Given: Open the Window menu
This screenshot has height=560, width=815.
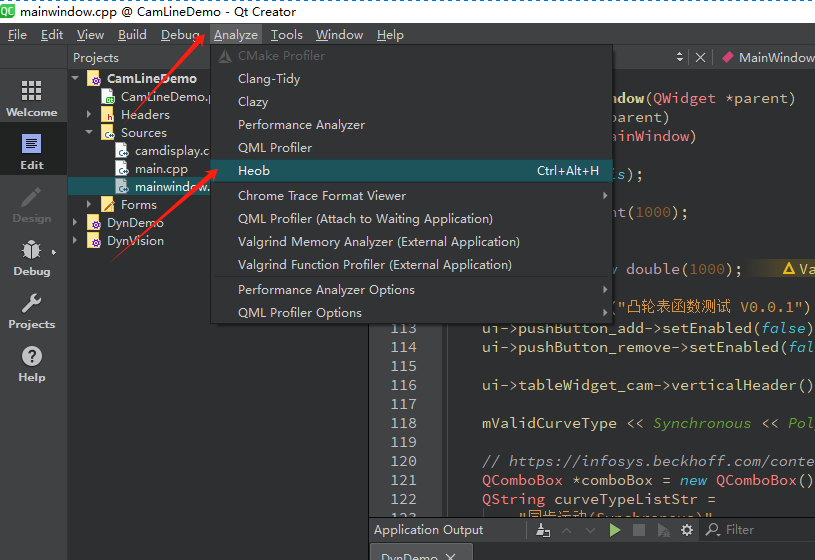Looking at the screenshot, I should [339, 35].
